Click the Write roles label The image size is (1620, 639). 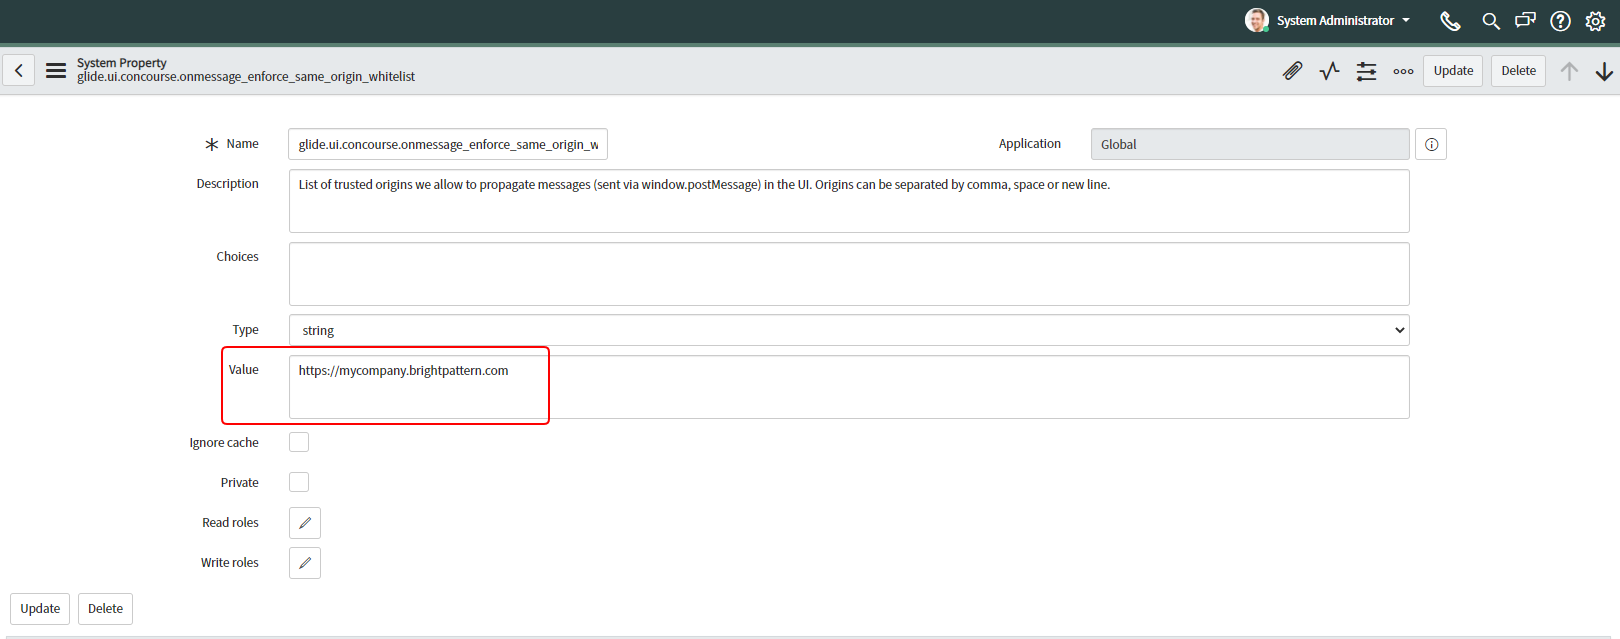tap(229, 563)
